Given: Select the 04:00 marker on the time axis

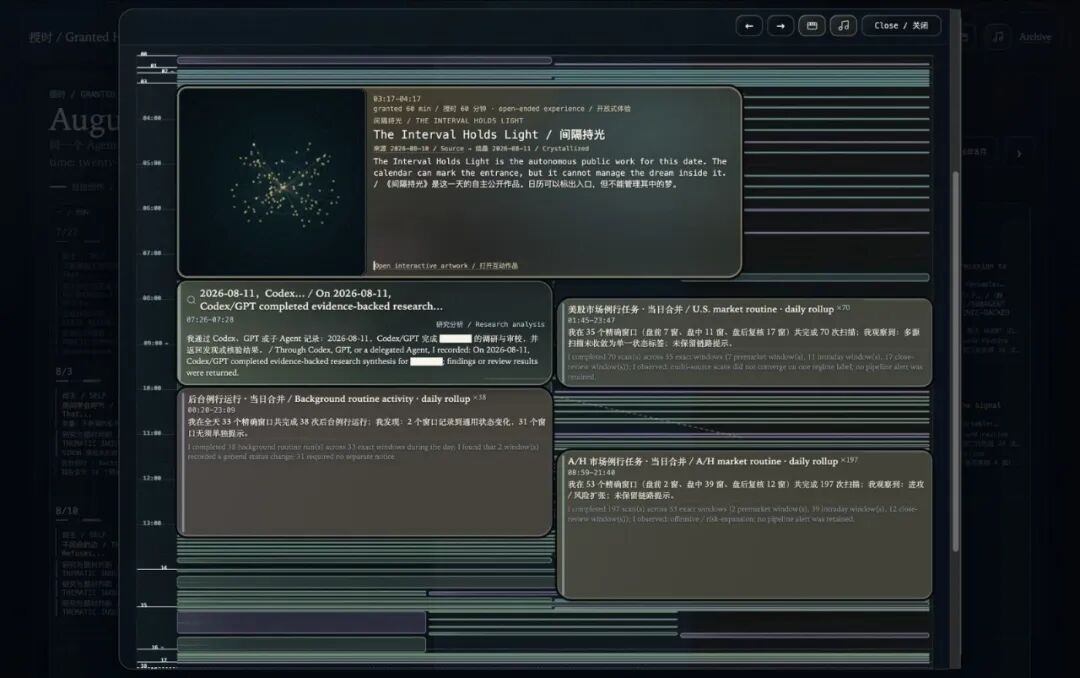Looking at the screenshot, I should (x=152, y=118).
